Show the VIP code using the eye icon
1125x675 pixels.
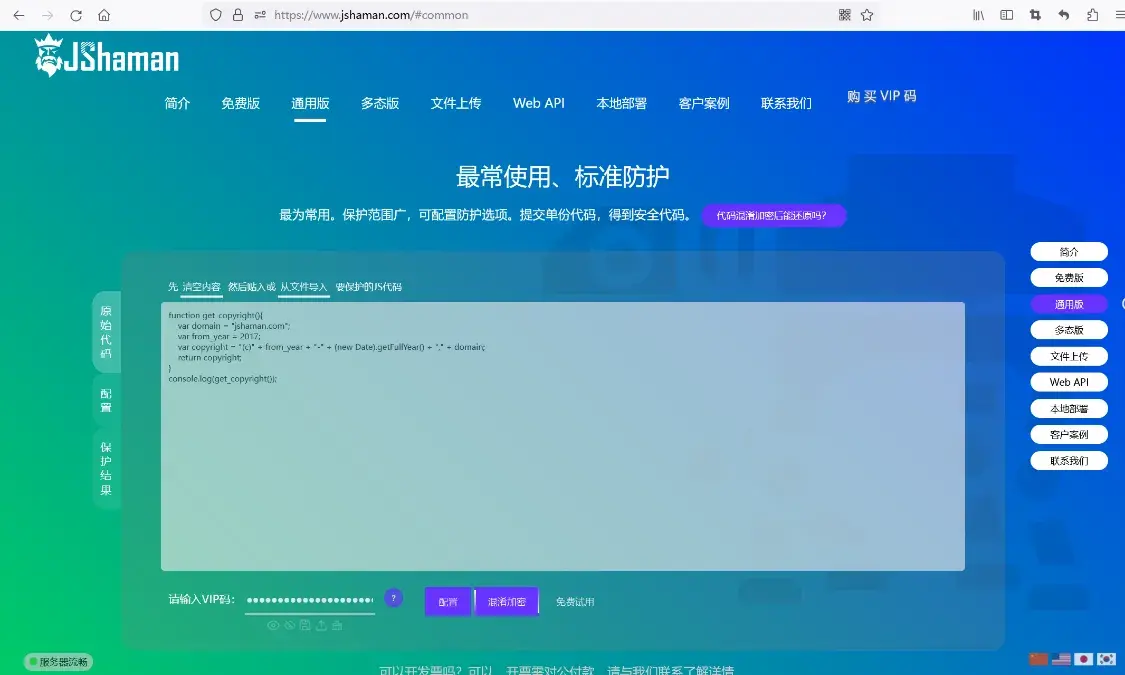coord(272,625)
